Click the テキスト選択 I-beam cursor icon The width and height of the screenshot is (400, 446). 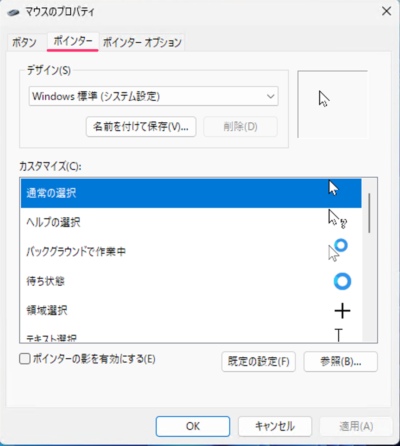coord(339,335)
